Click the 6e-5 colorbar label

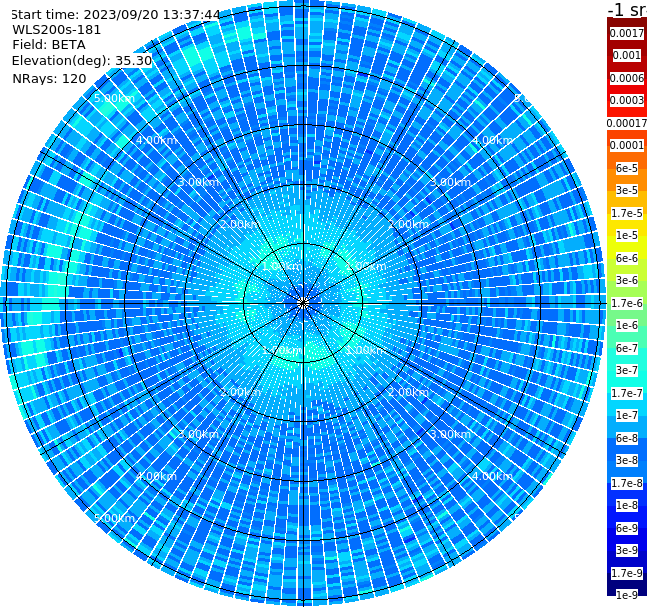(627, 168)
